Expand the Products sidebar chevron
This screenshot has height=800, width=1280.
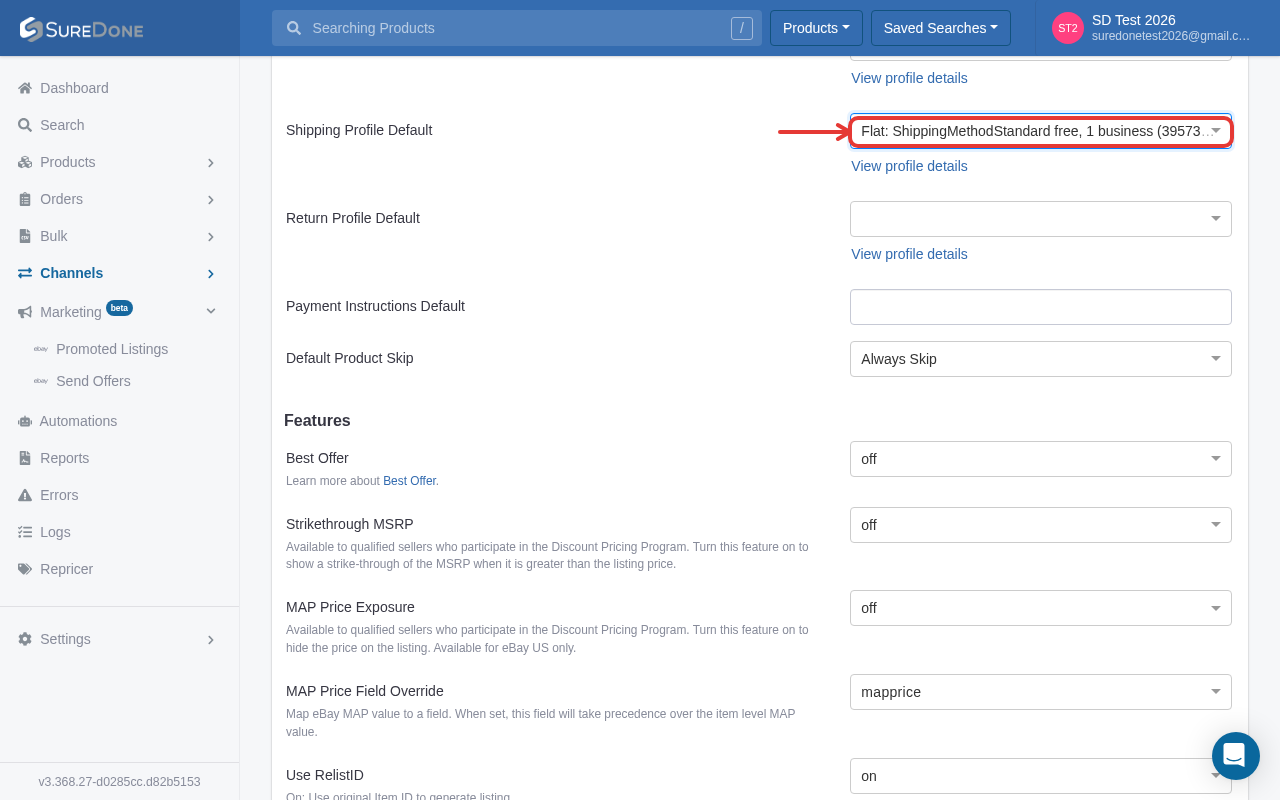point(211,162)
